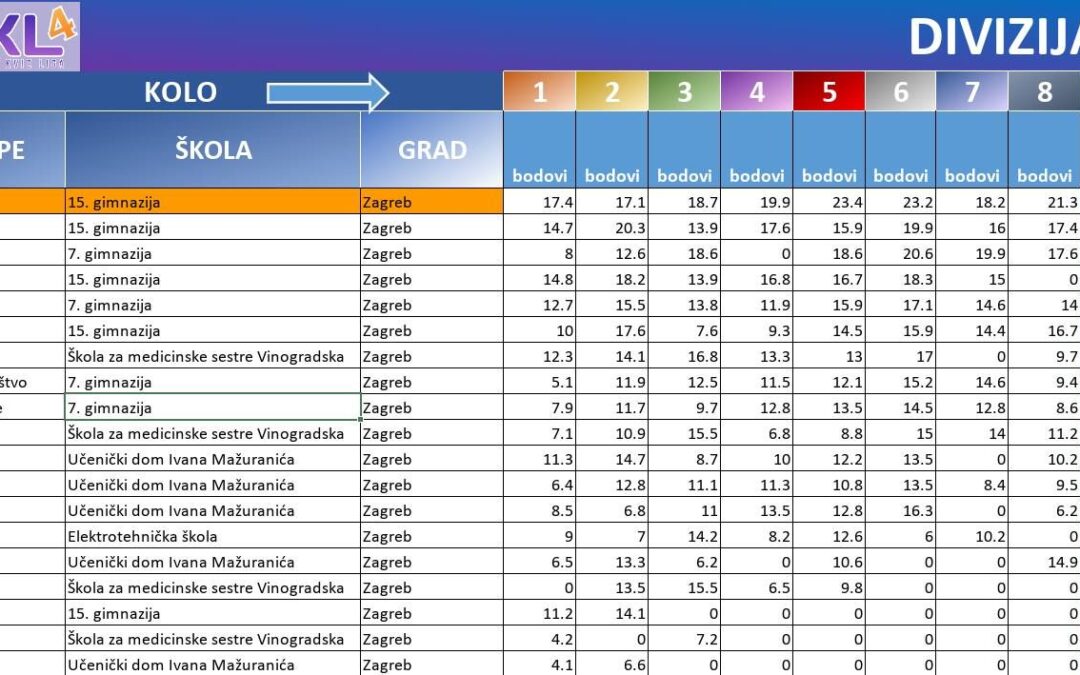Select the Zagreb cell in the orange row
This screenshot has width=1080, height=675.
(385, 201)
